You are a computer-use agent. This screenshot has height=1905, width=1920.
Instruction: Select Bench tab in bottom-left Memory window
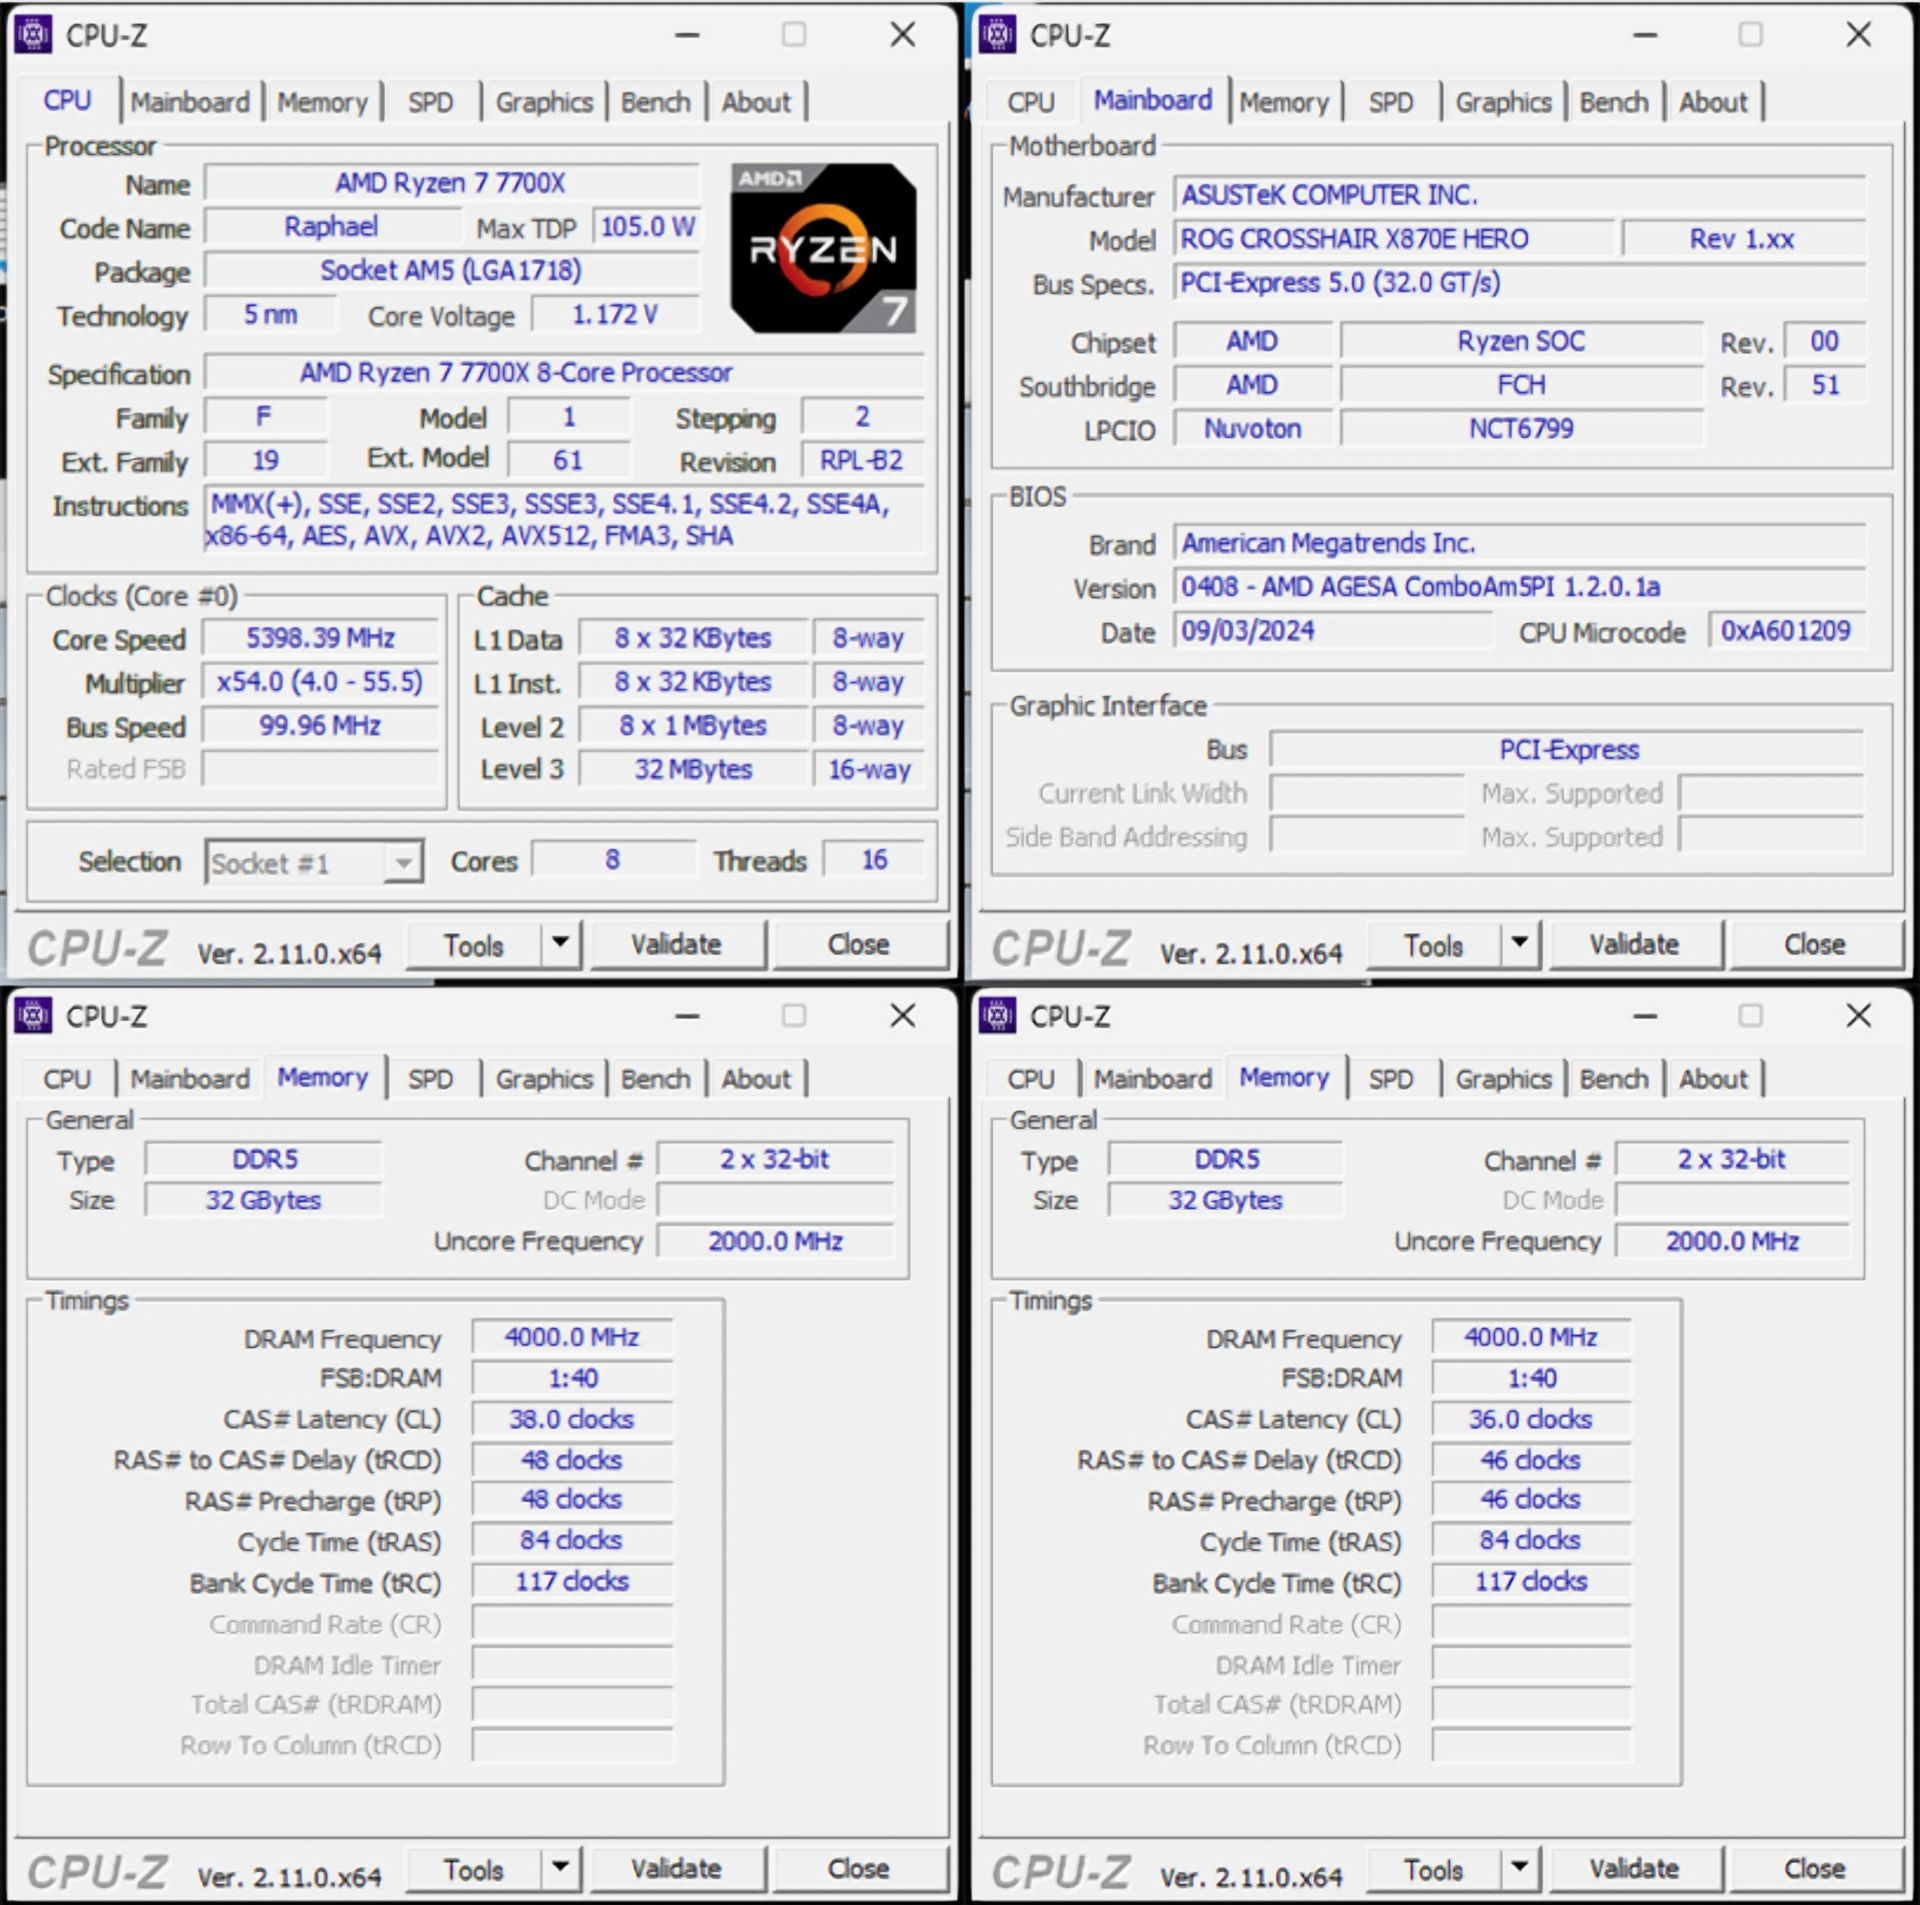[x=655, y=1079]
